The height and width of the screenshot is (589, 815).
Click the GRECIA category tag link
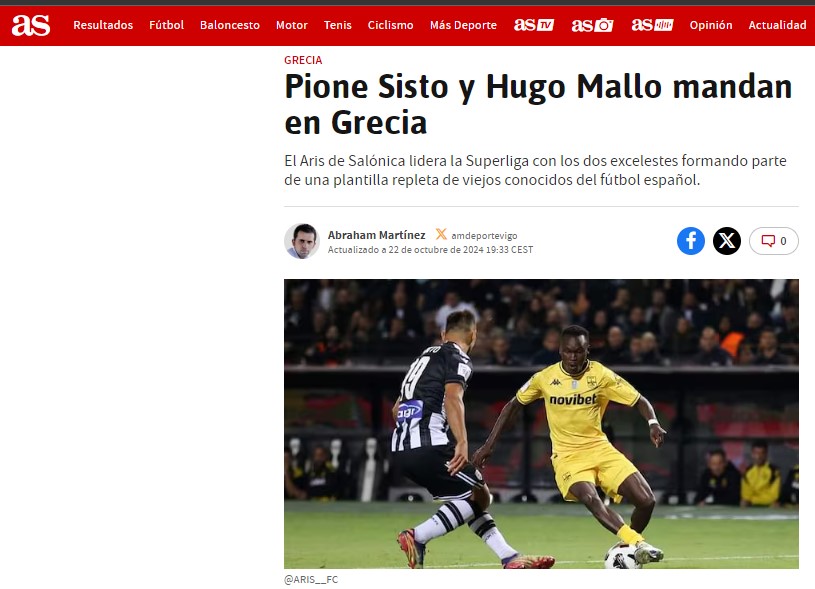coord(303,60)
